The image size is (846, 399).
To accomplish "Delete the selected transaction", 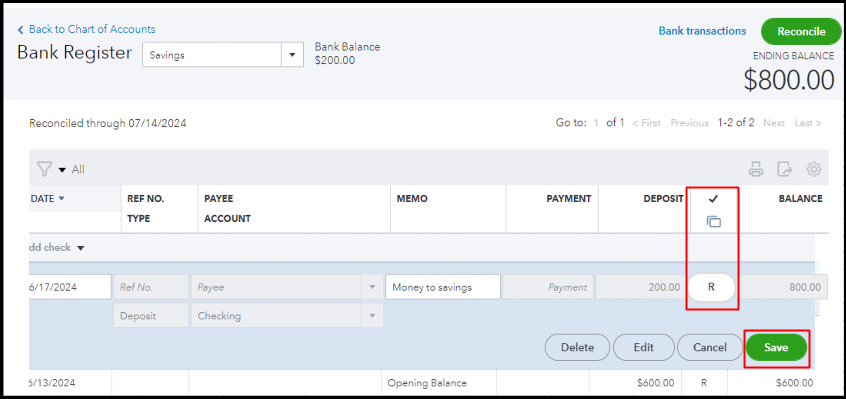I will click(x=577, y=348).
